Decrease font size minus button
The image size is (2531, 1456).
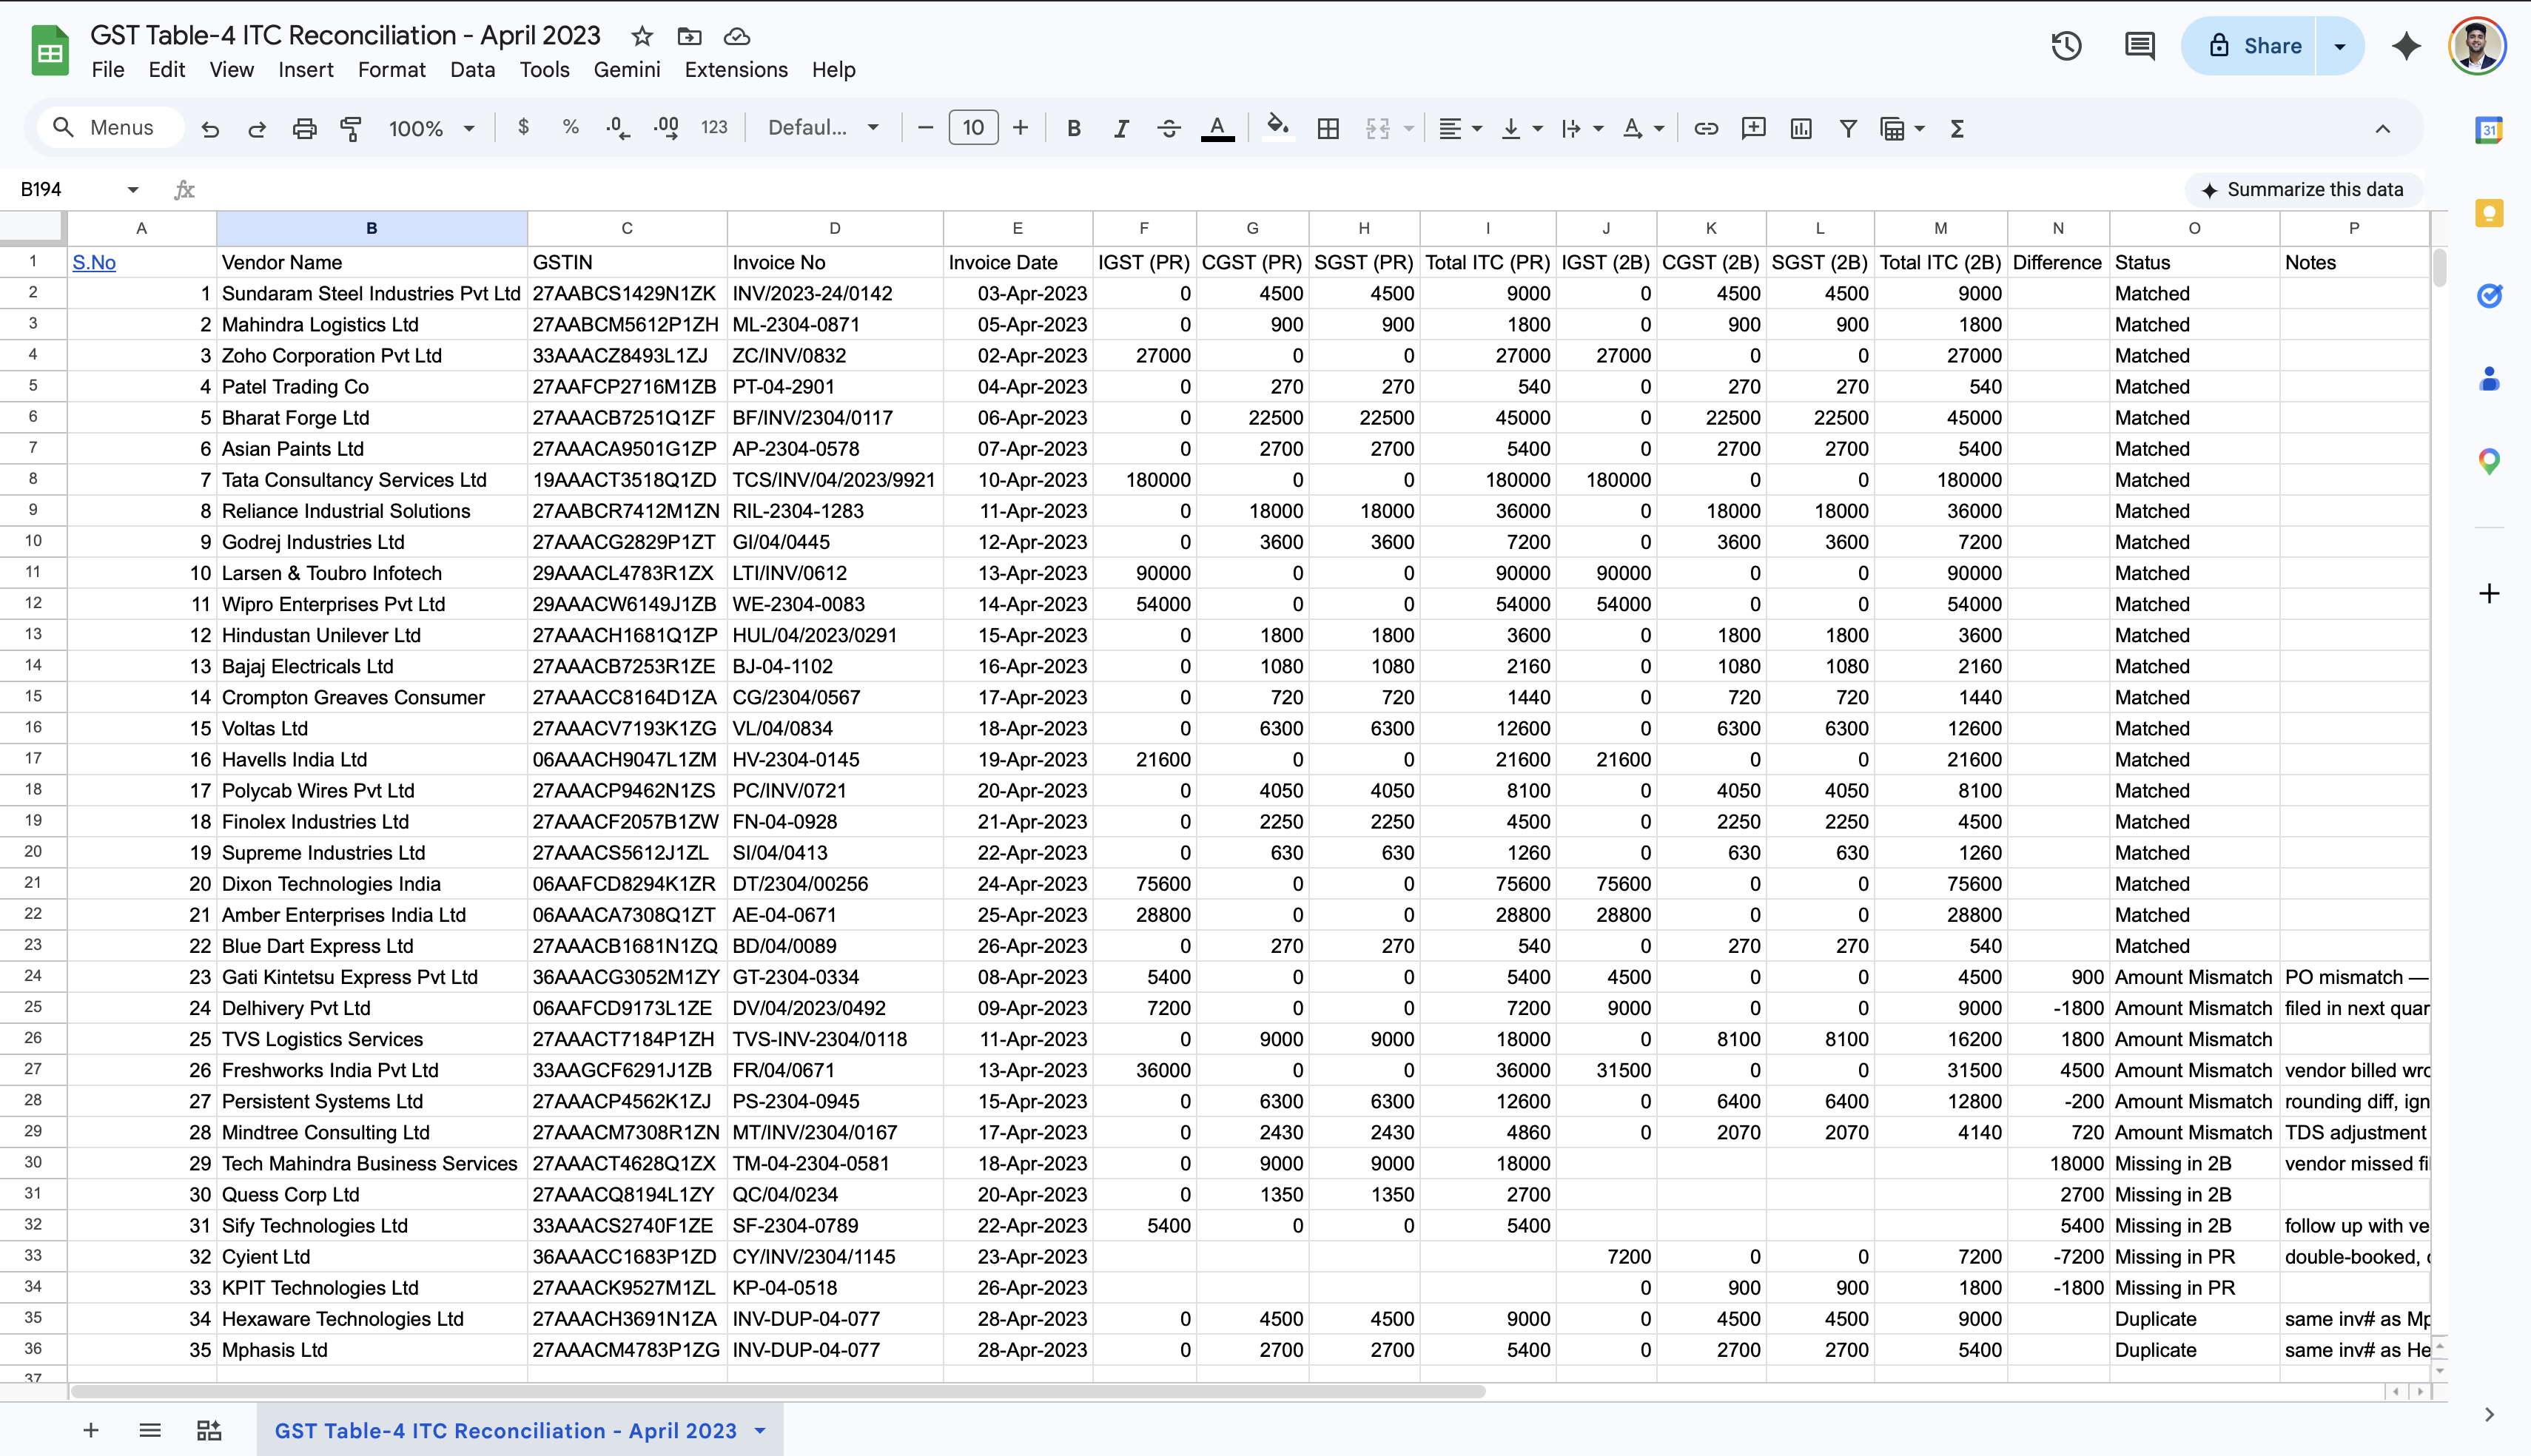pos(925,128)
